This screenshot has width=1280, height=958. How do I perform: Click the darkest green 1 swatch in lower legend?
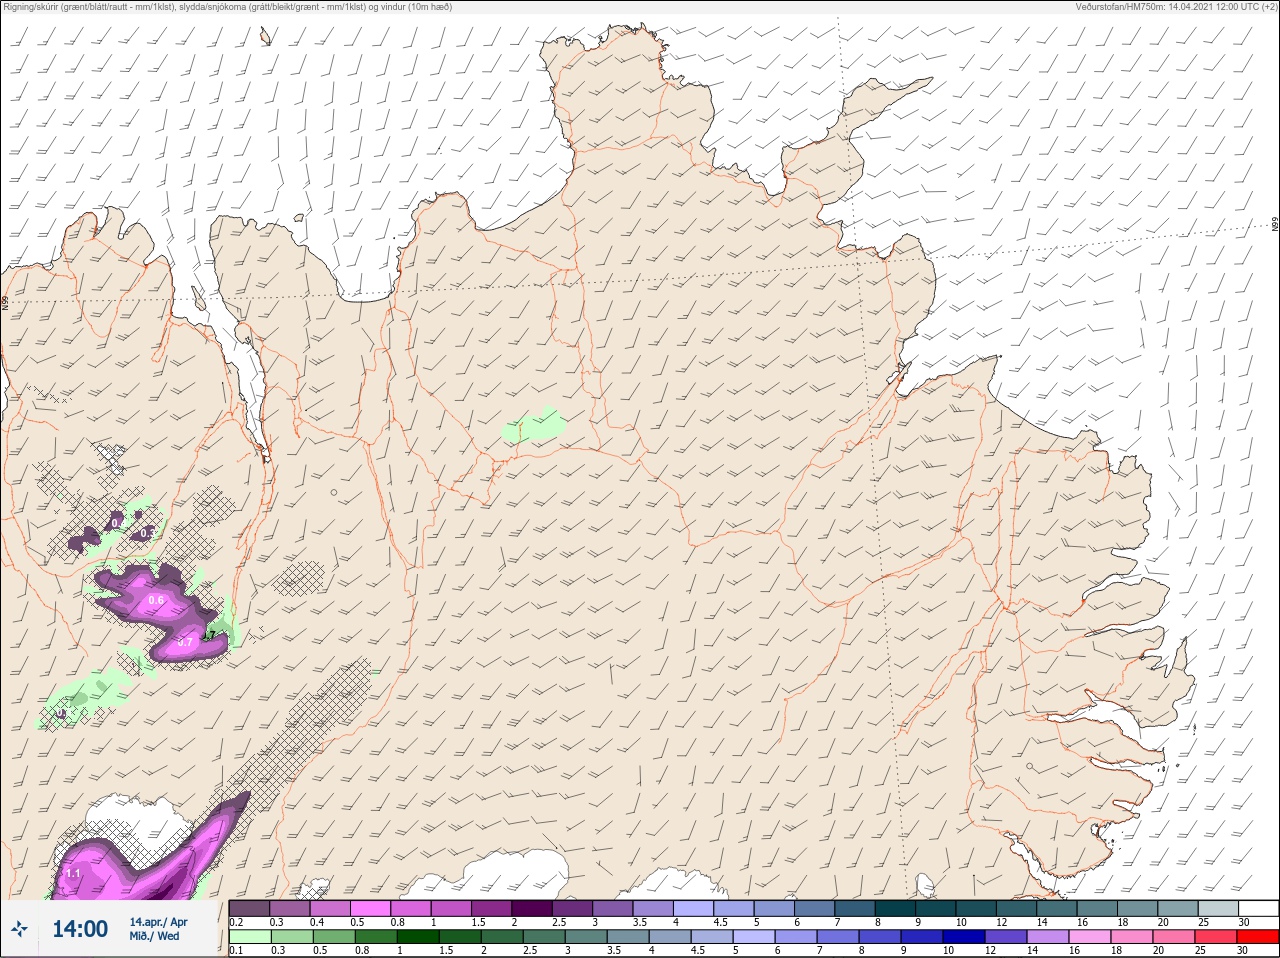[418, 938]
